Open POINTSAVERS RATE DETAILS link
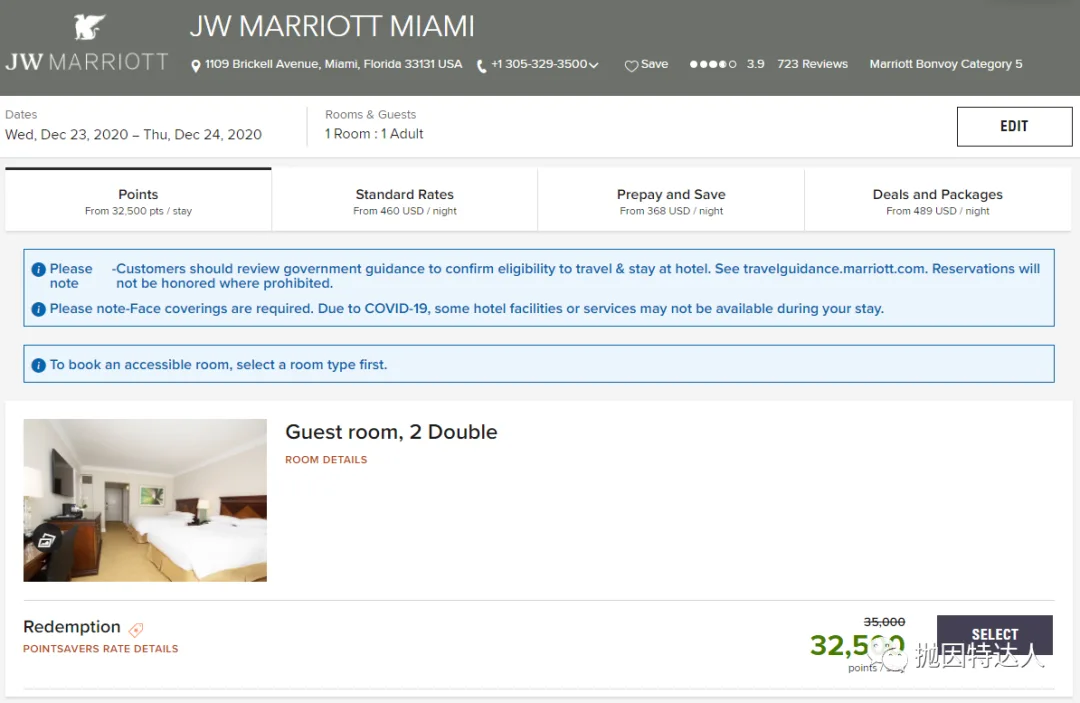Viewport: 1080px width, 703px height. pos(100,649)
